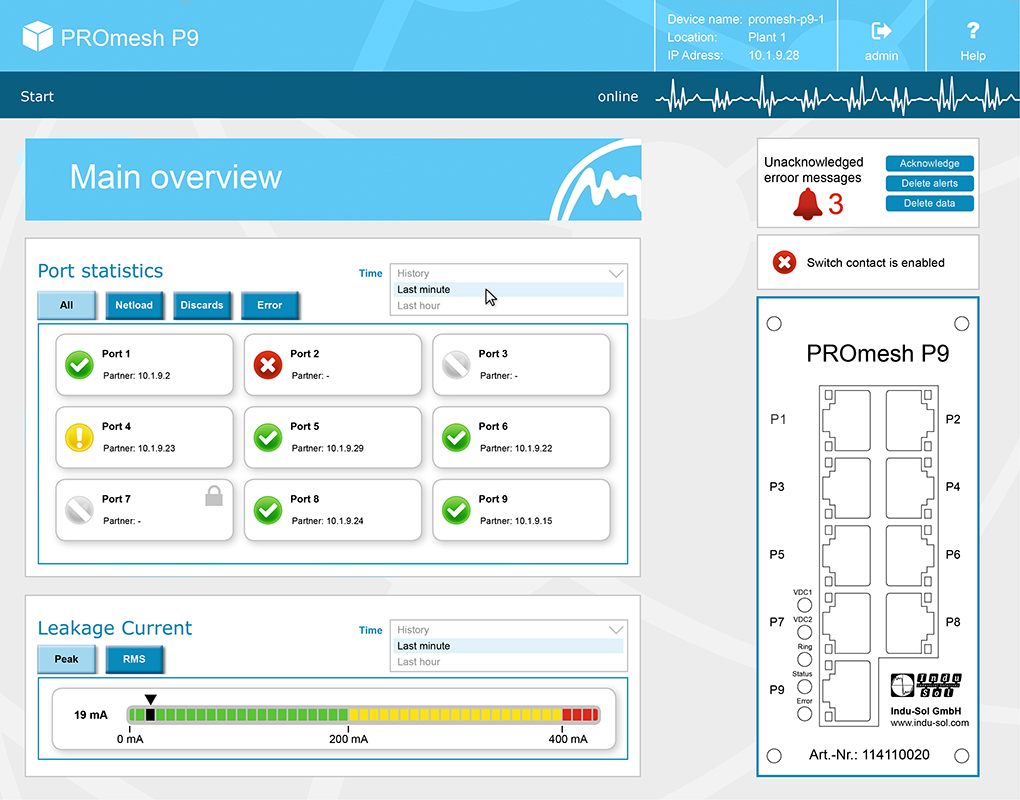Click the red error icon on Port 2
The width and height of the screenshot is (1020, 800).
pos(267,365)
